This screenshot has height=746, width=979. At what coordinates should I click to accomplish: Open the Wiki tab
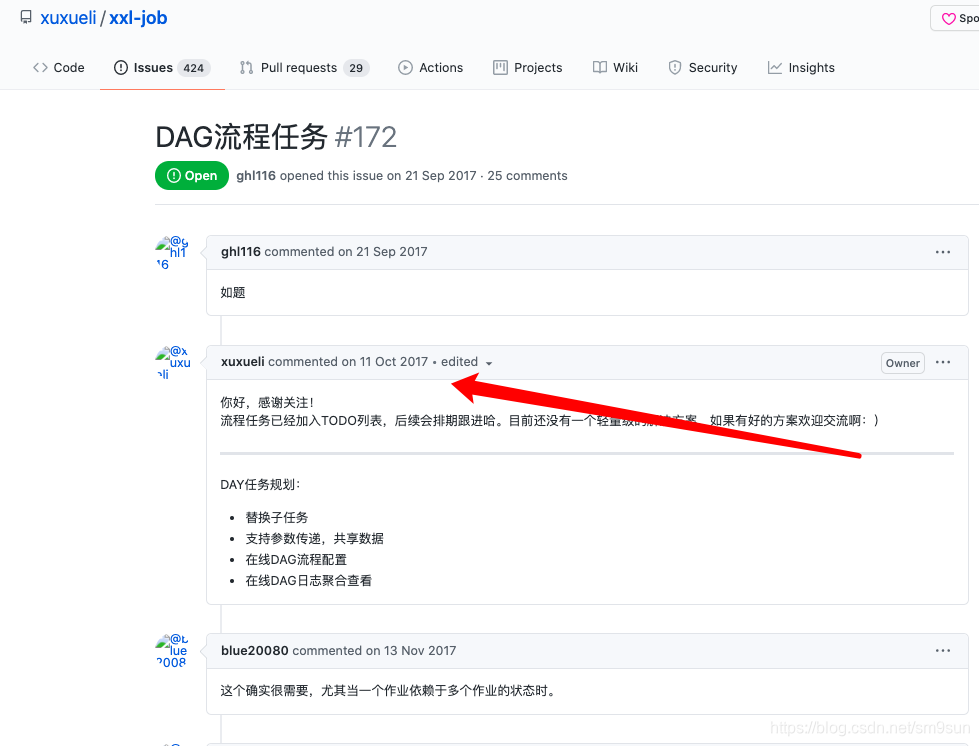[x=615, y=67]
